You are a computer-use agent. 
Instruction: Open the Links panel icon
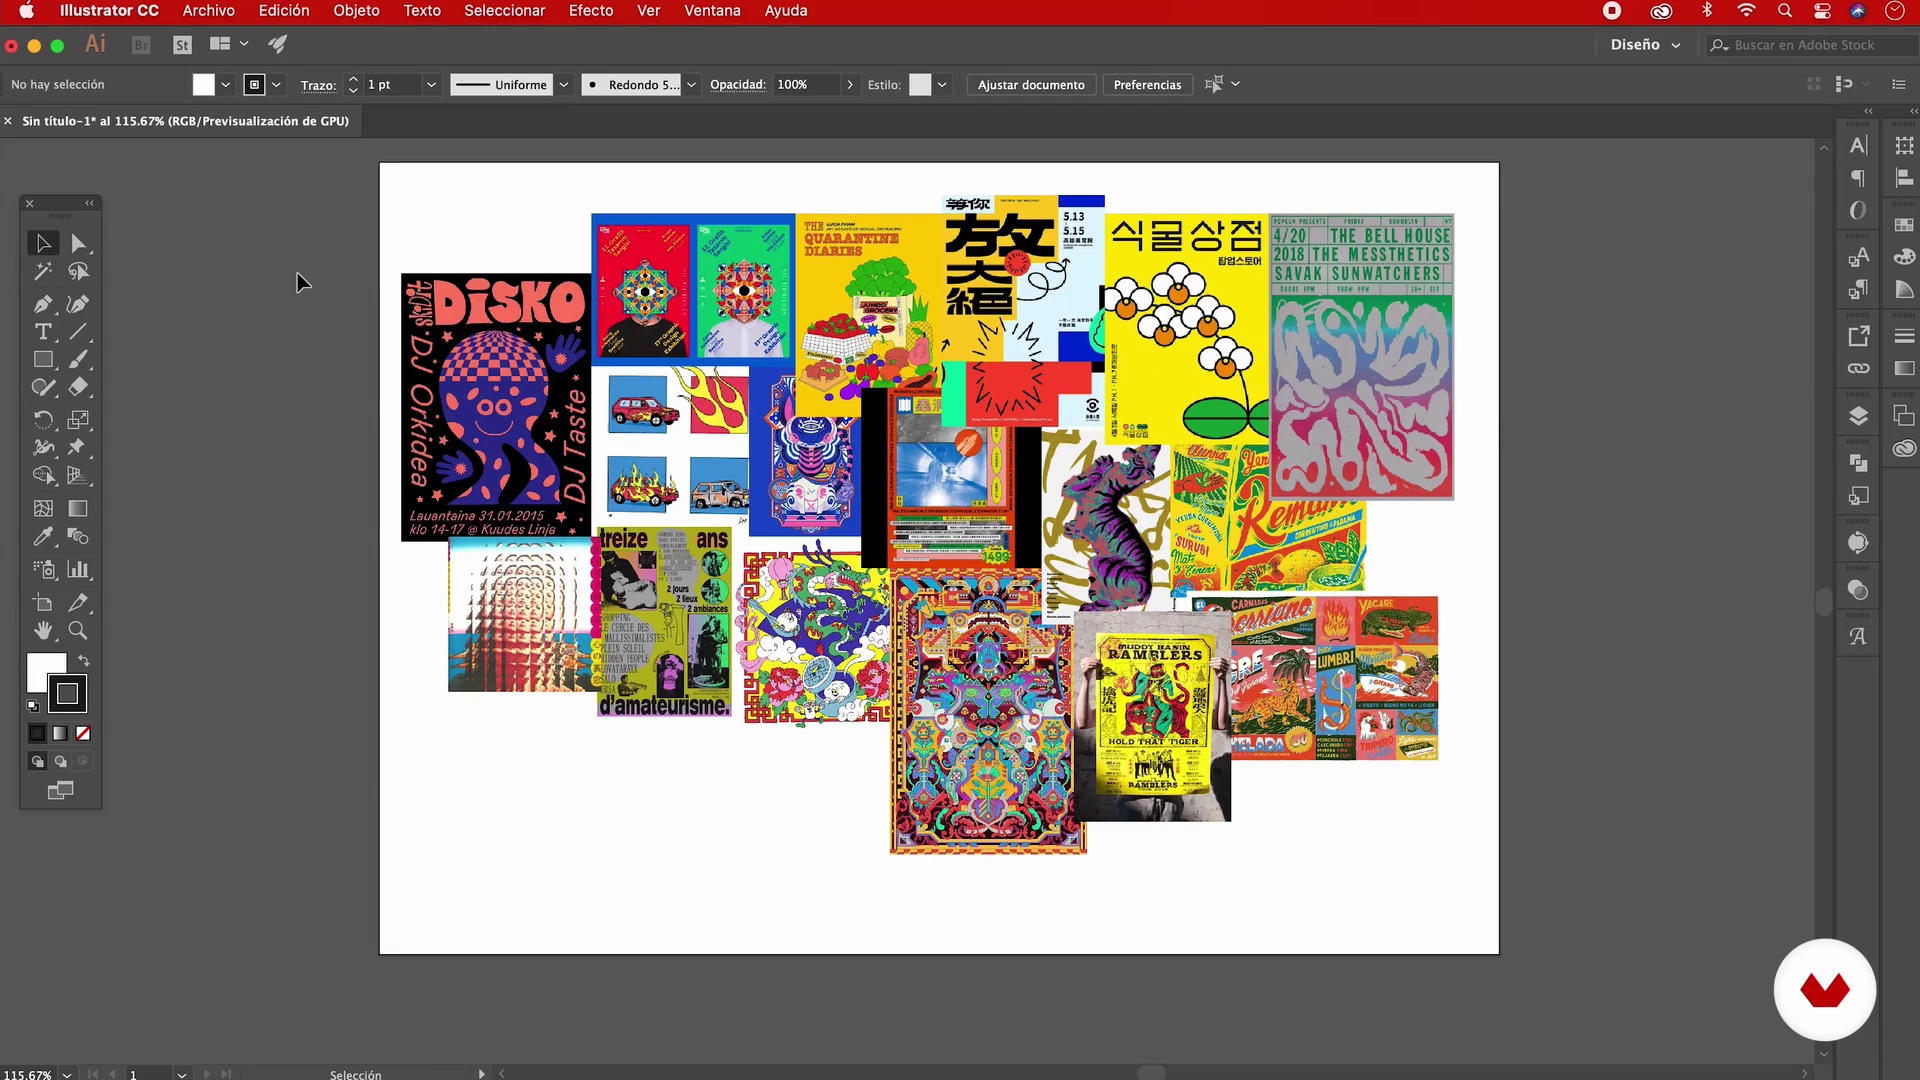(x=1858, y=368)
